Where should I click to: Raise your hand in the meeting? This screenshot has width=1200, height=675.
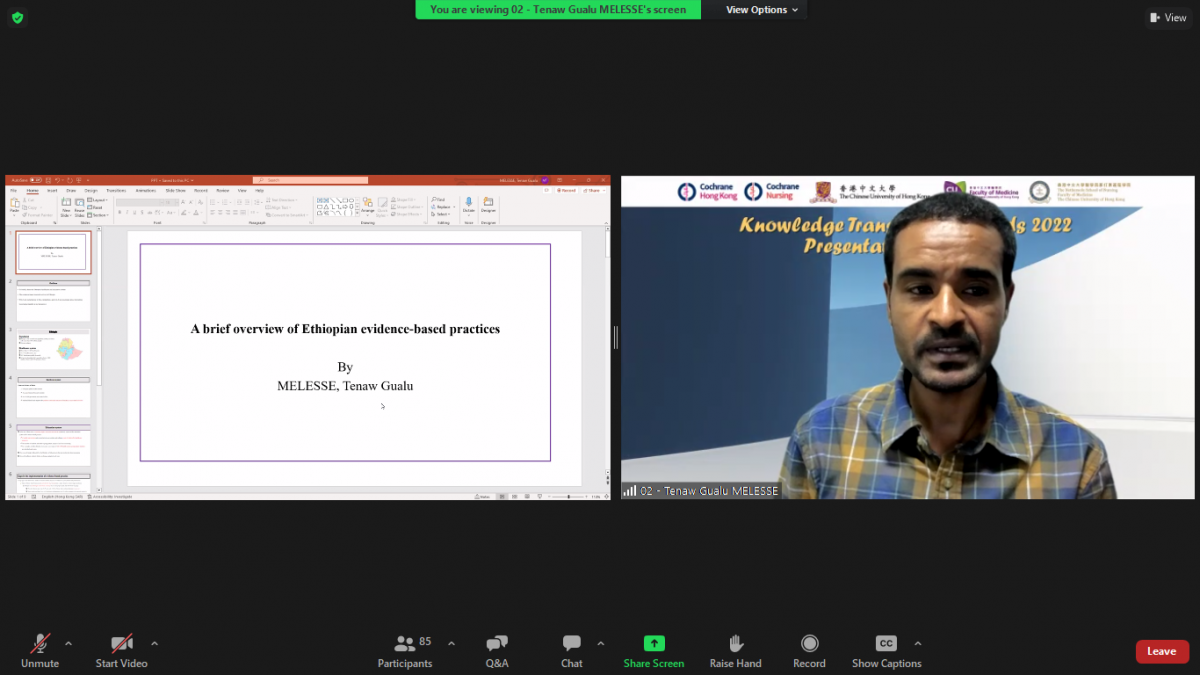[x=735, y=644]
